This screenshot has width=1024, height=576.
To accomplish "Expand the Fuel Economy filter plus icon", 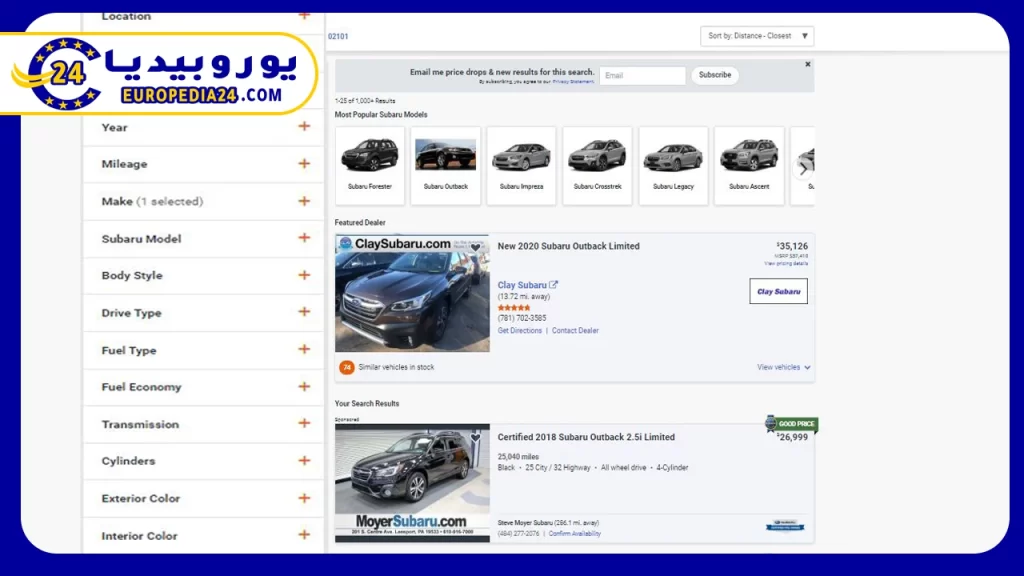I will (x=304, y=387).
